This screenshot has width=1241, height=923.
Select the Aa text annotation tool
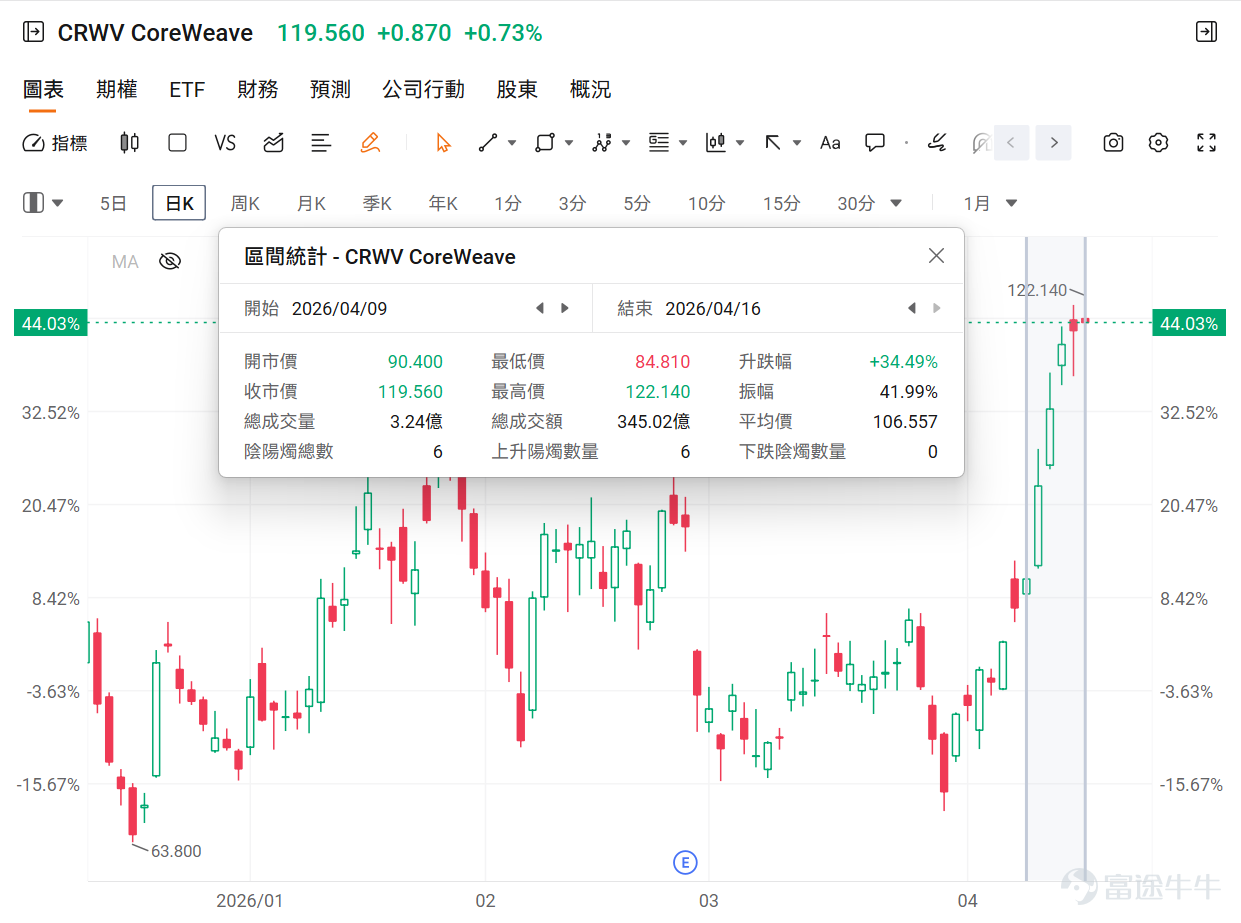(x=830, y=143)
